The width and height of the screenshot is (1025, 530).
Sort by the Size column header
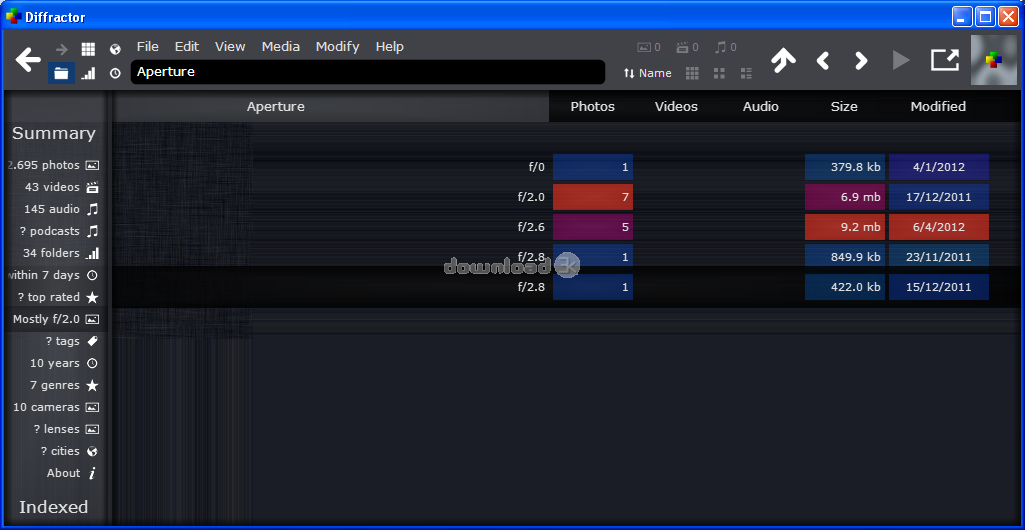point(845,107)
